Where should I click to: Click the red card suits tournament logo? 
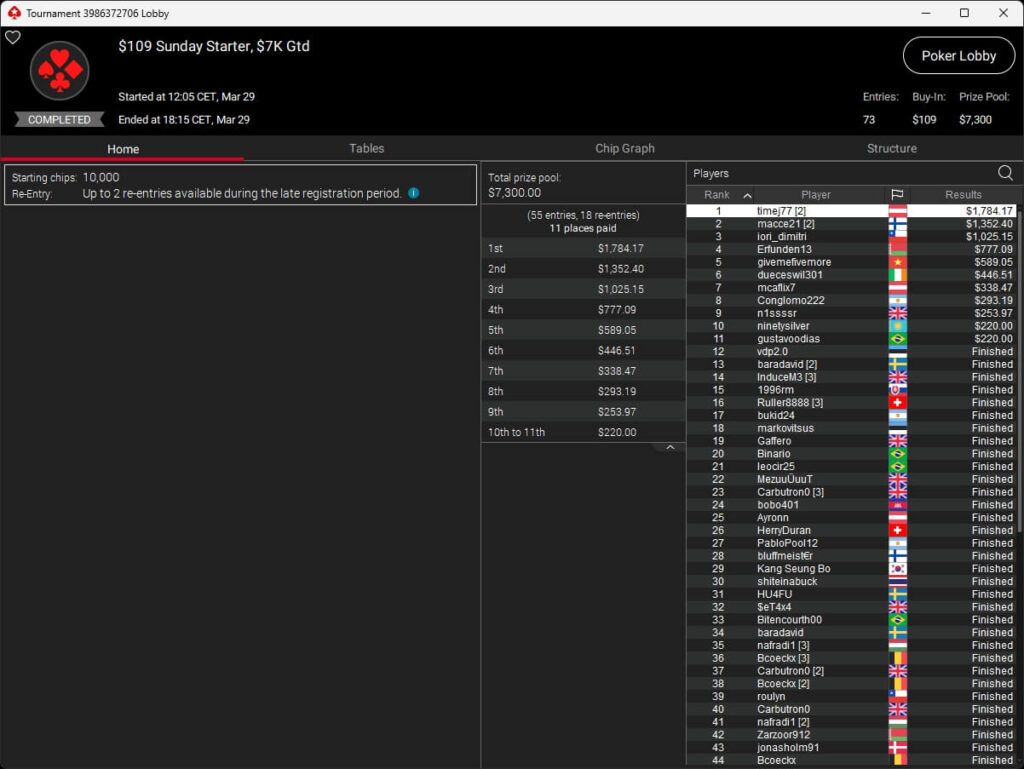coord(60,71)
